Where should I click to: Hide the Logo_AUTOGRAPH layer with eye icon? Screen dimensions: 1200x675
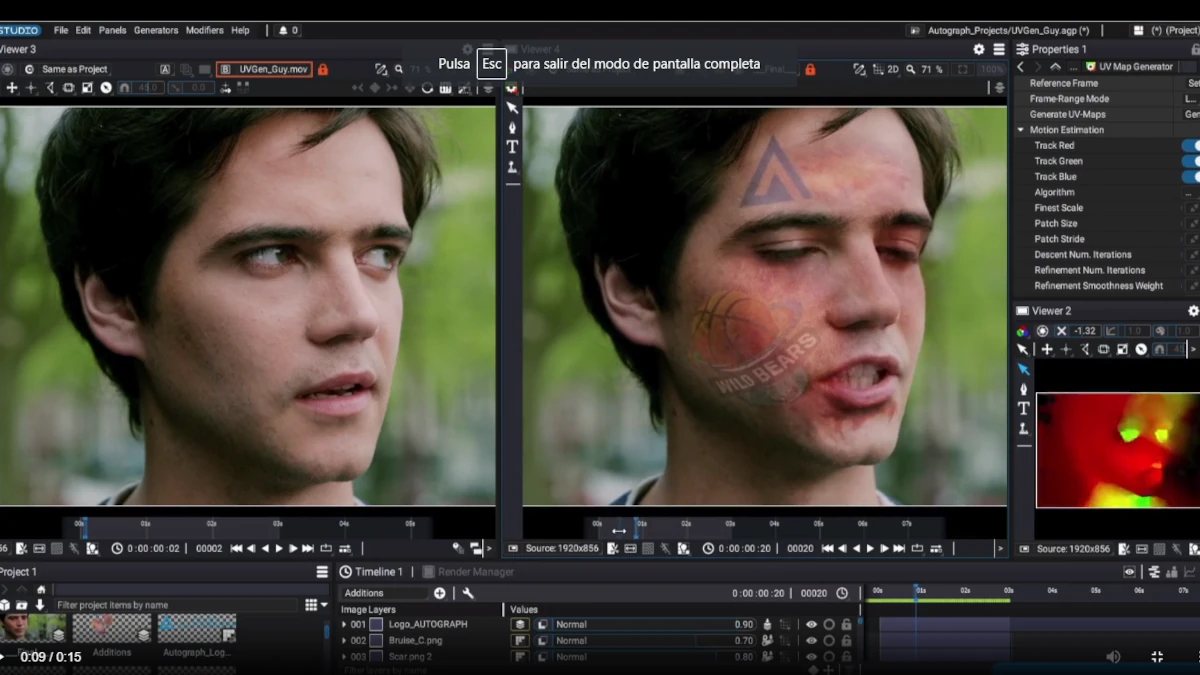811,624
